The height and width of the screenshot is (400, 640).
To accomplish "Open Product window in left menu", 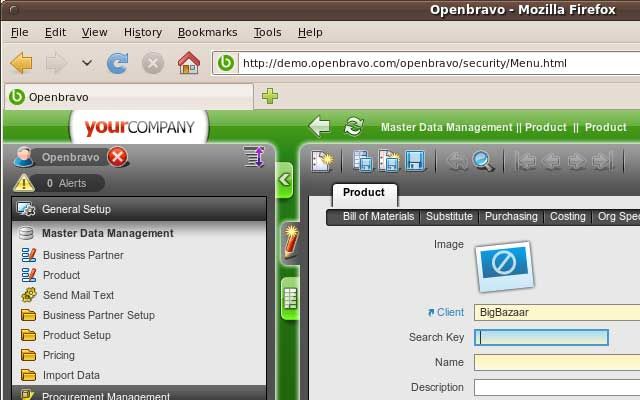I will pos(62,275).
